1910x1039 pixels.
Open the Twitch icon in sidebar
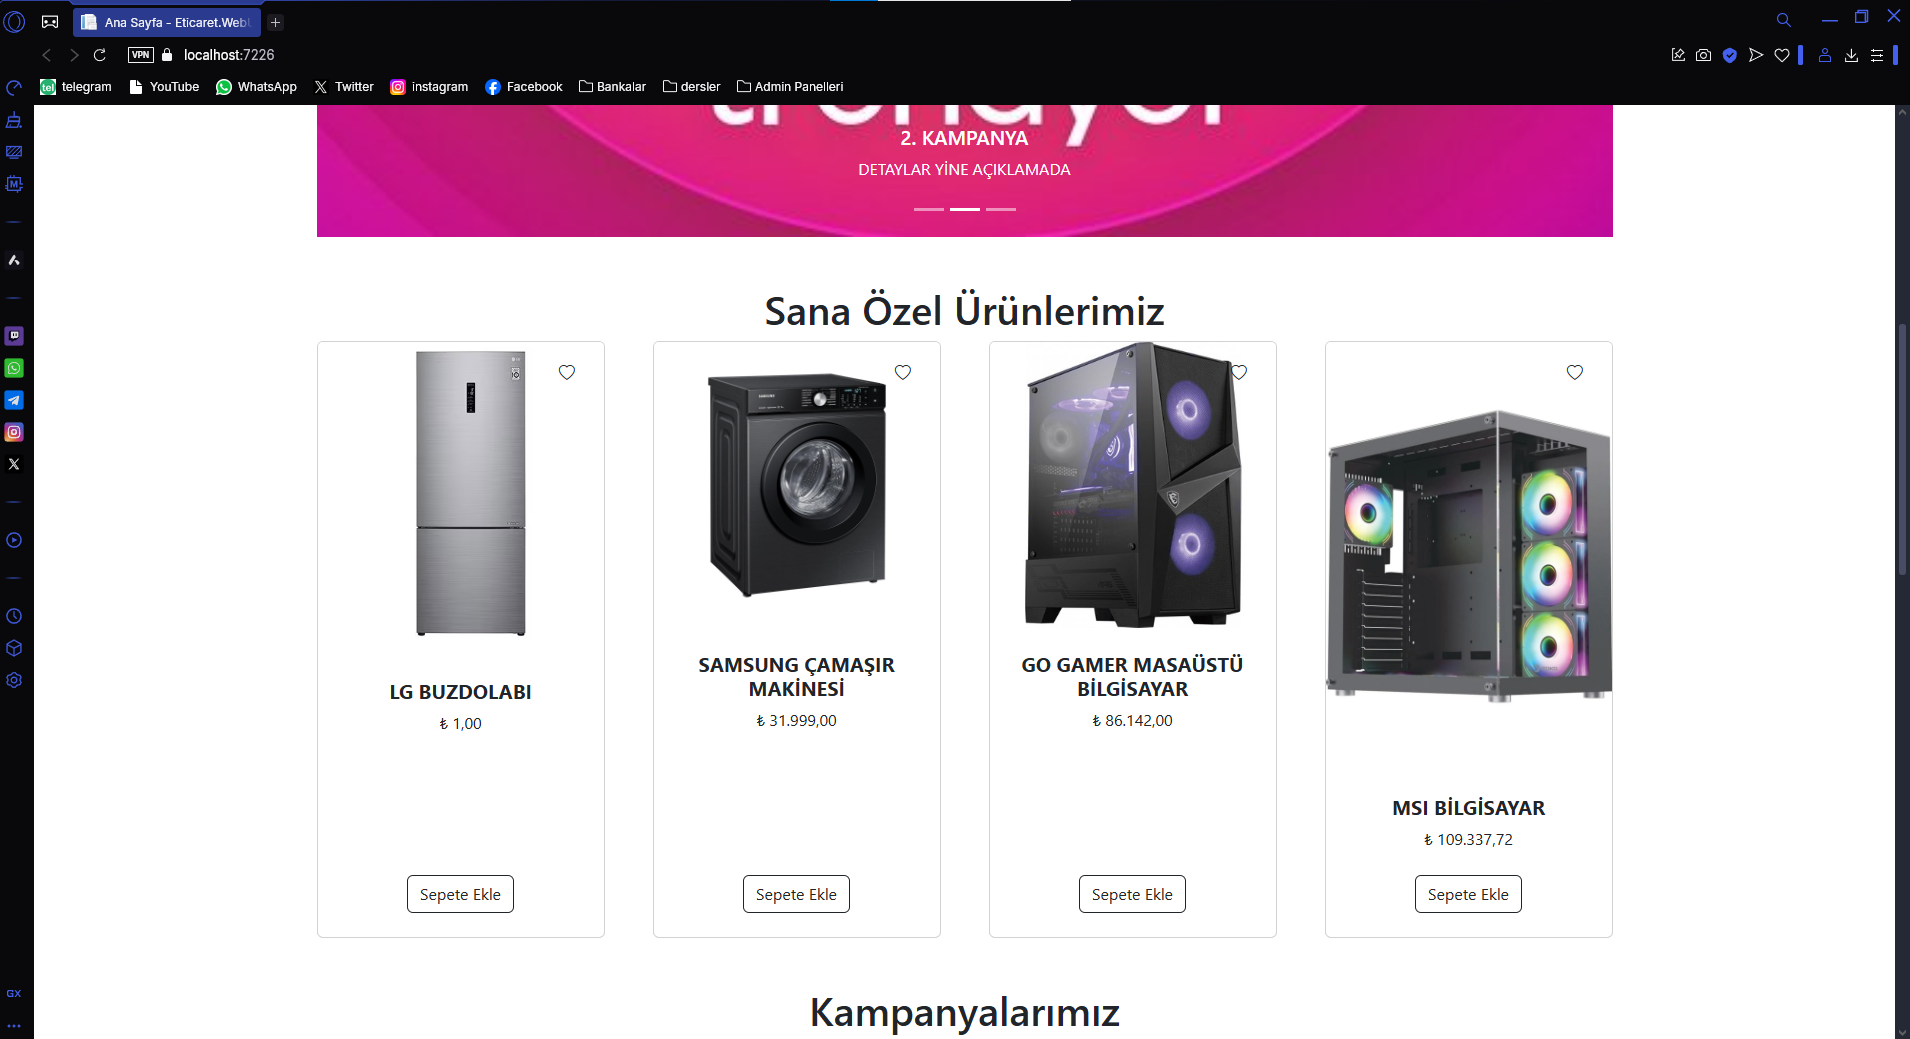[x=14, y=336]
